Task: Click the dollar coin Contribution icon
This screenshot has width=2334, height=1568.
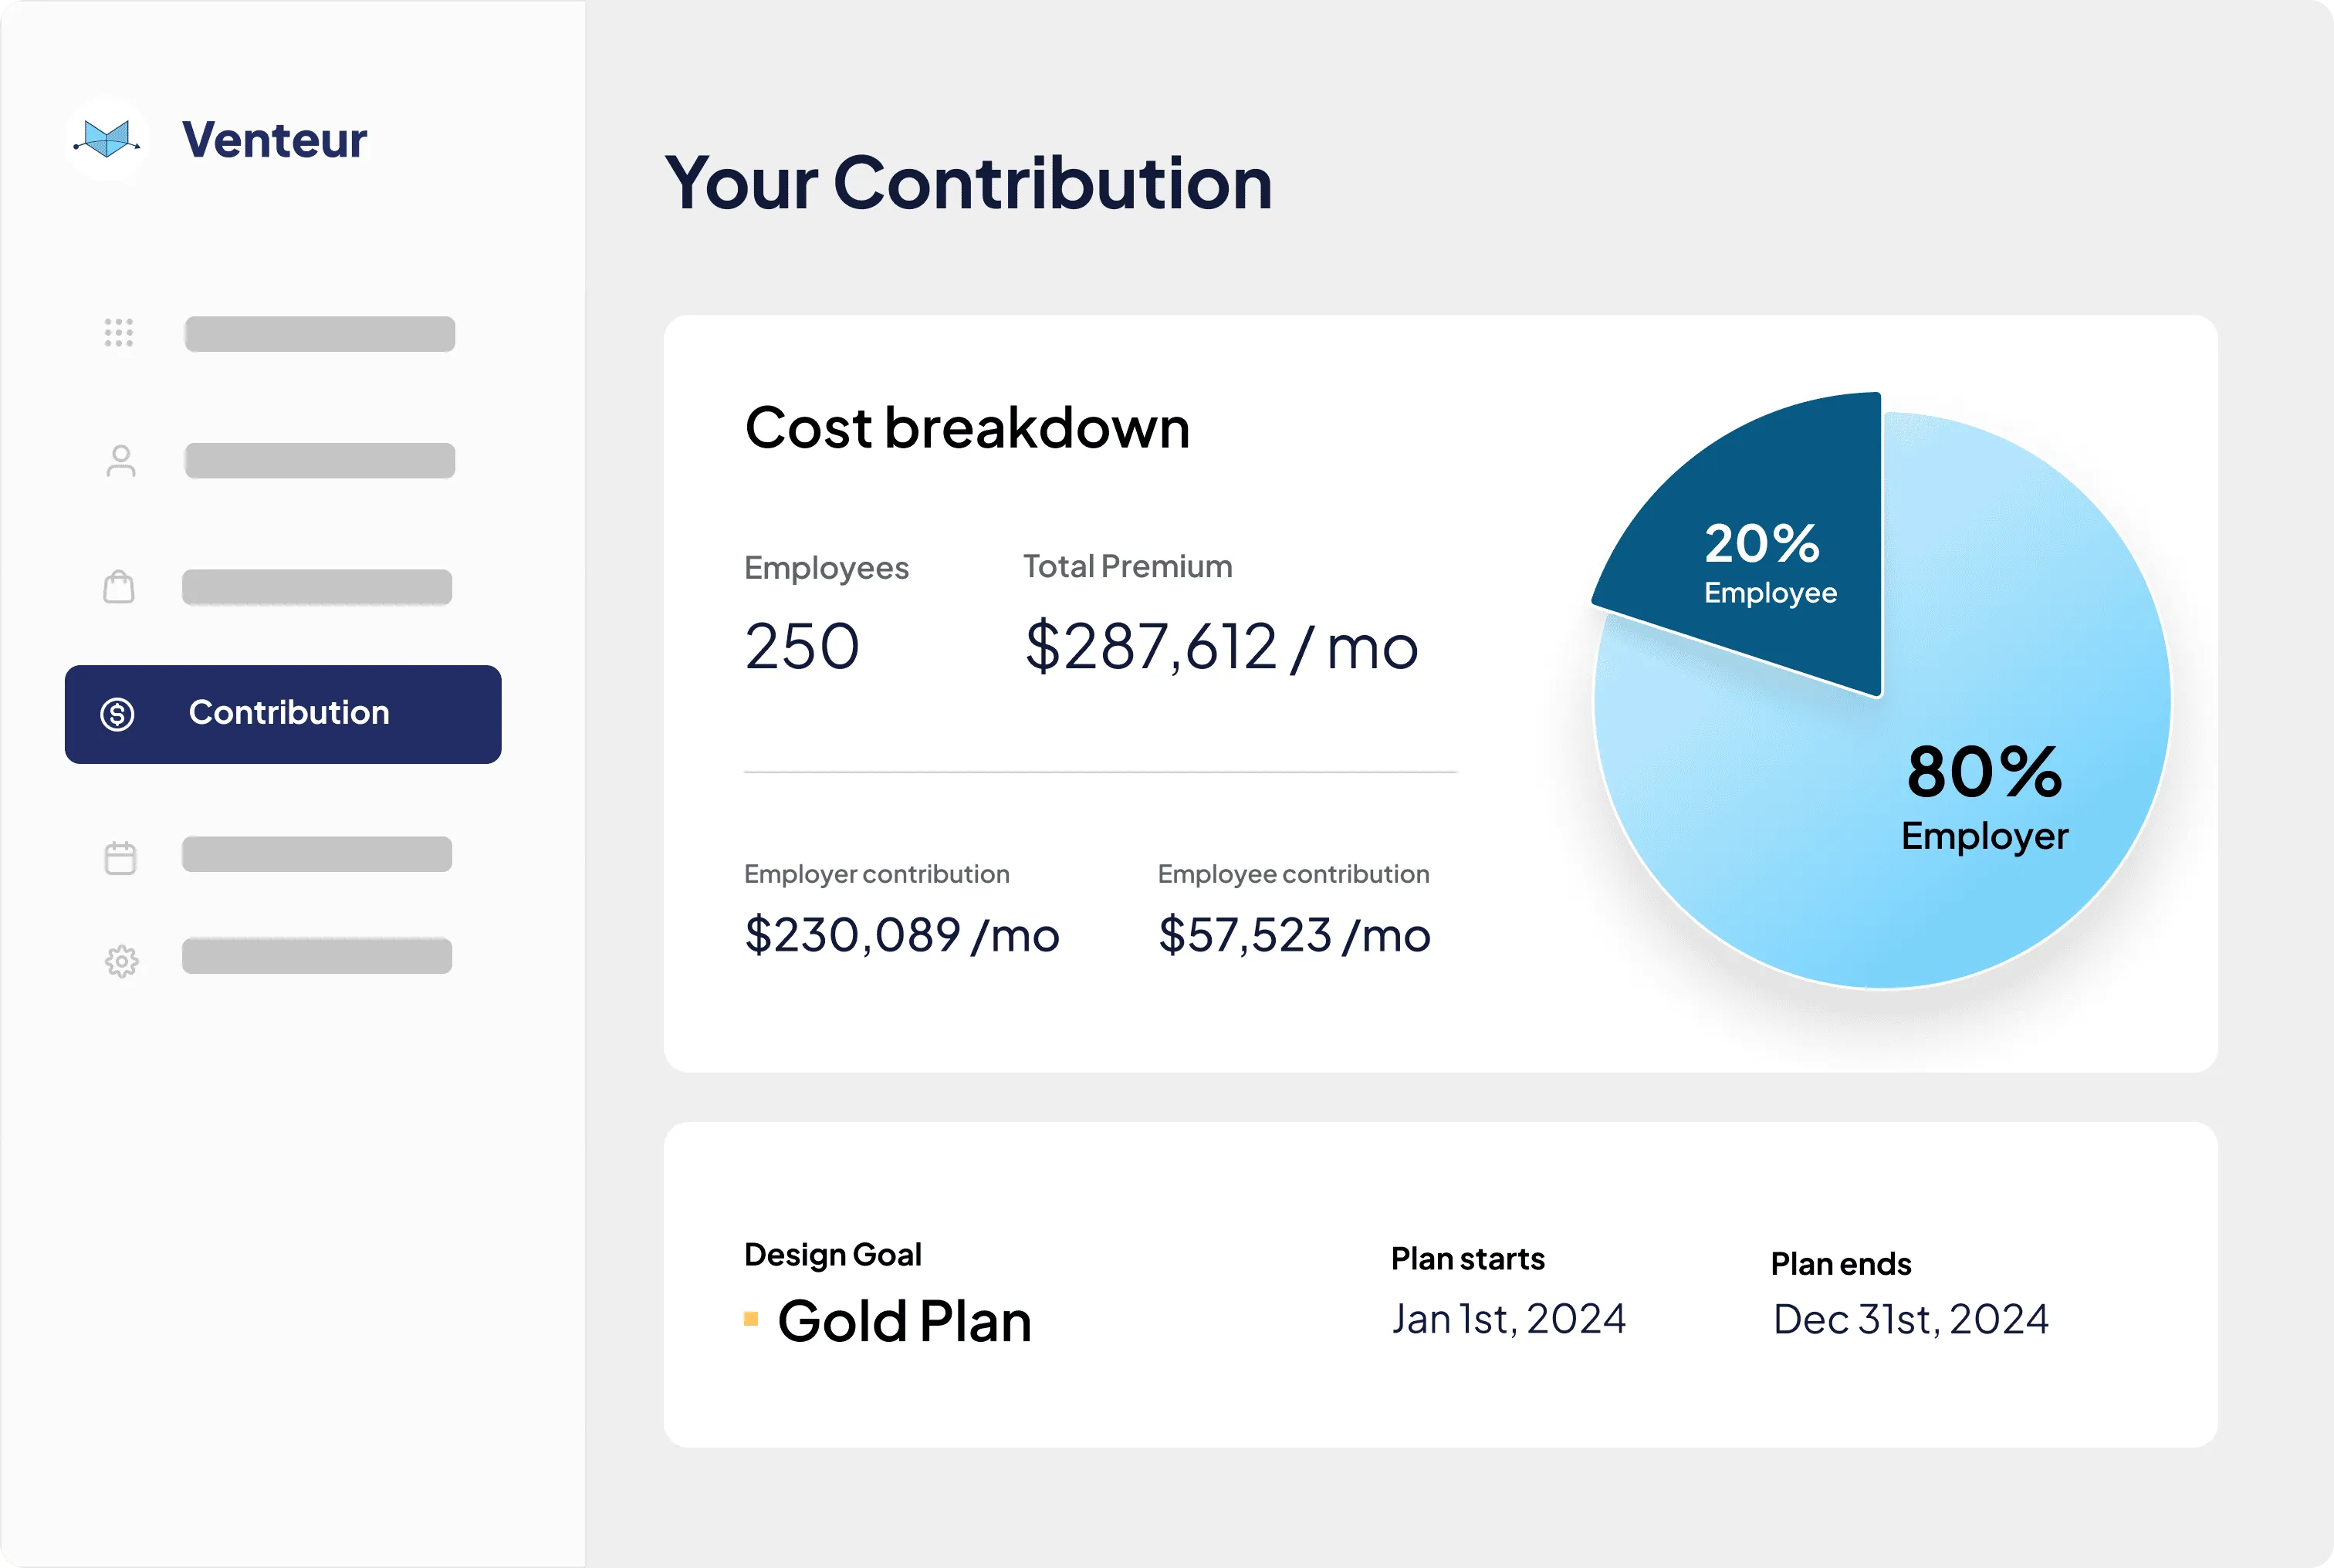Action: click(x=118, y=714)
